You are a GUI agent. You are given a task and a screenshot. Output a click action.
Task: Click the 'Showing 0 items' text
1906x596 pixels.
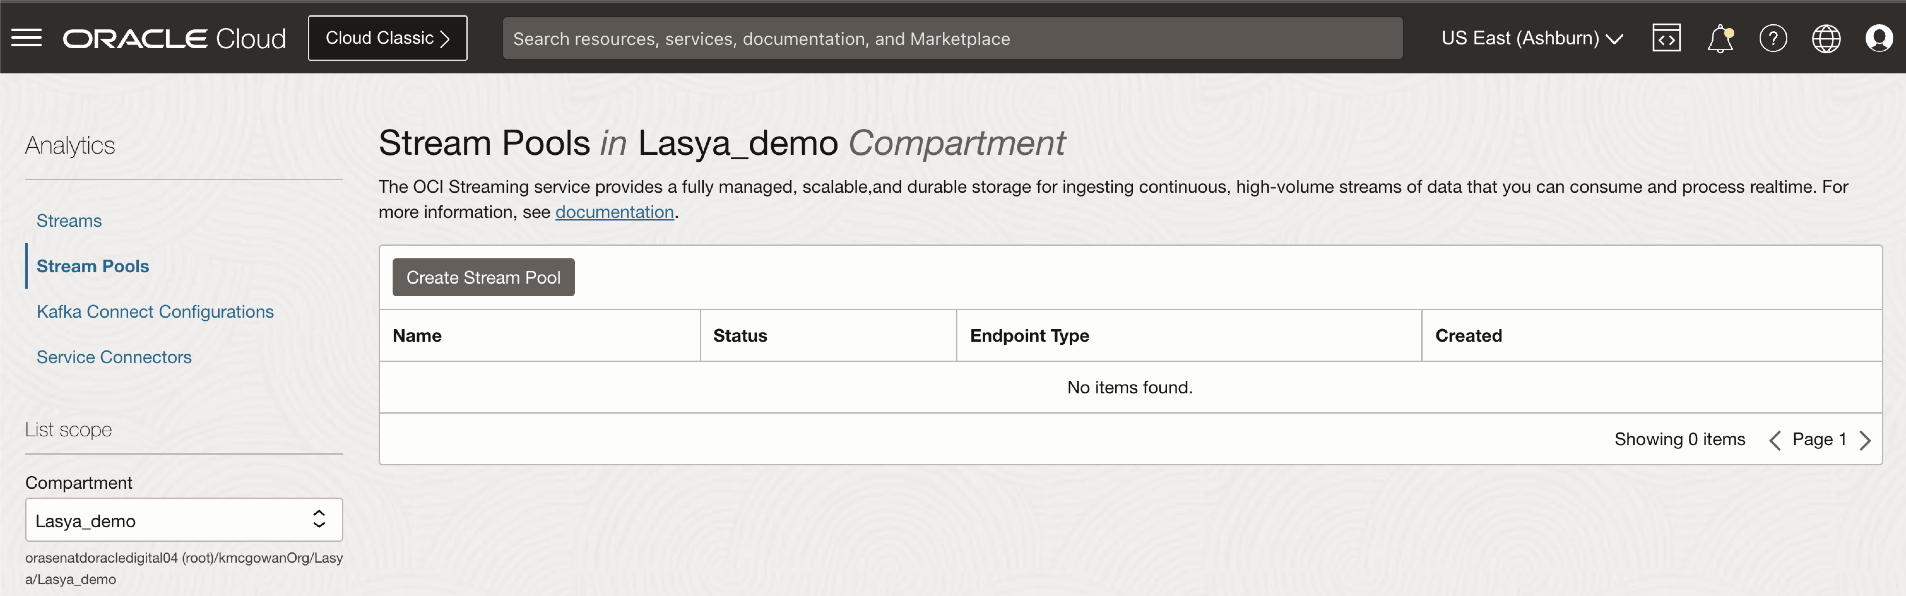pyautogui.click(x=1680, y=439)
